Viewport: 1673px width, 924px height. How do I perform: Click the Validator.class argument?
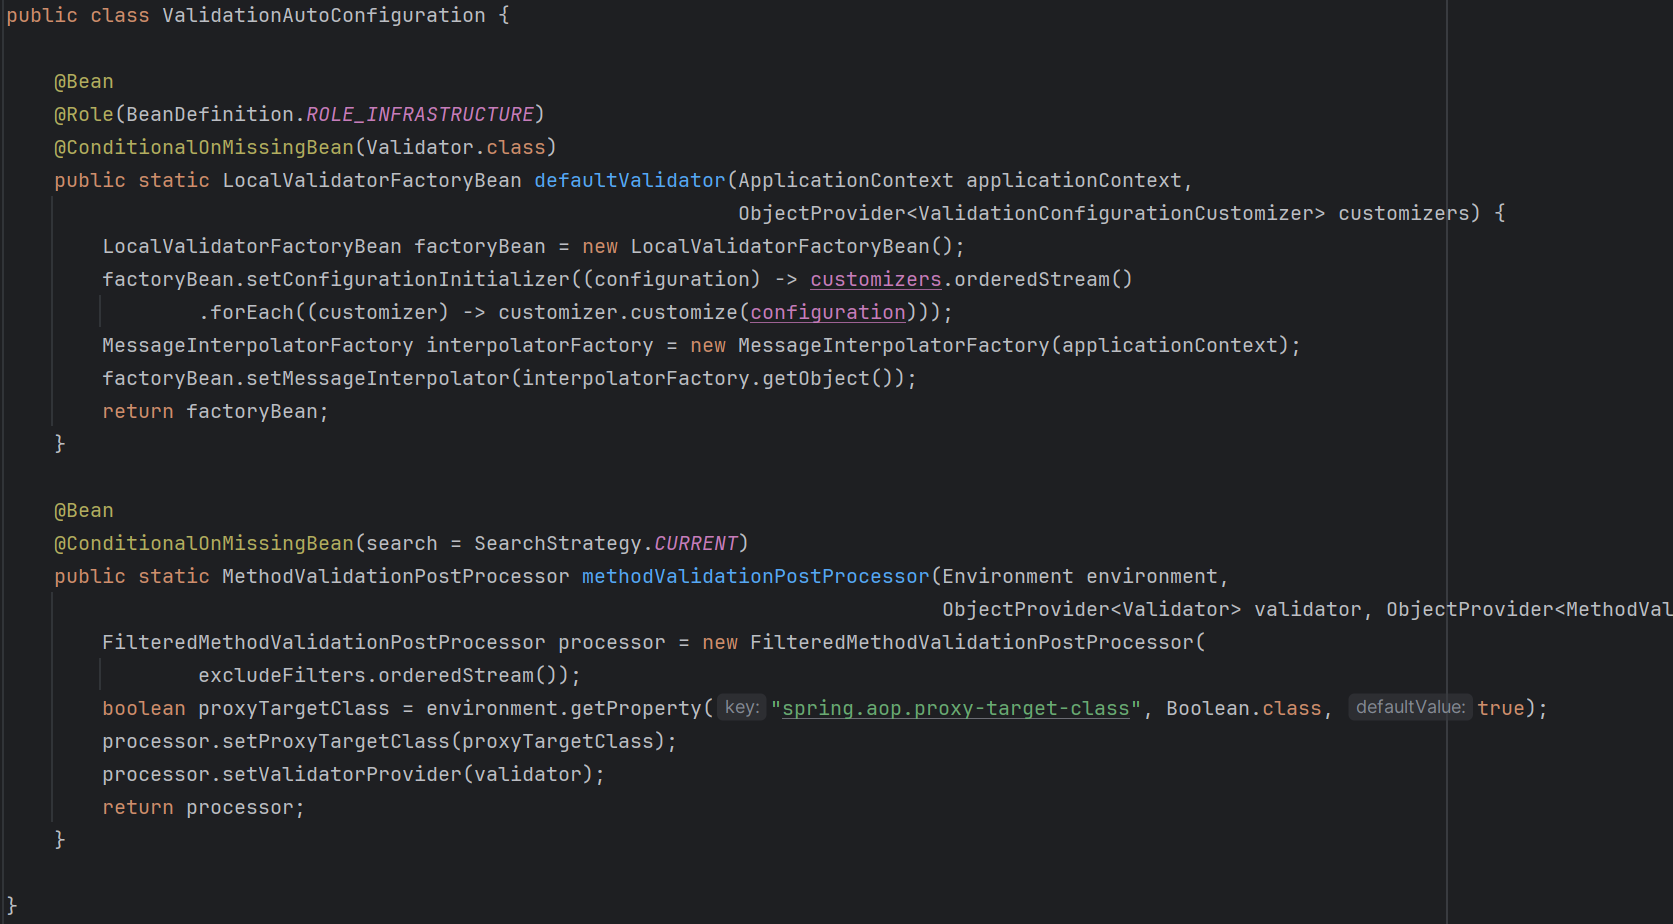tap(456, 147)
